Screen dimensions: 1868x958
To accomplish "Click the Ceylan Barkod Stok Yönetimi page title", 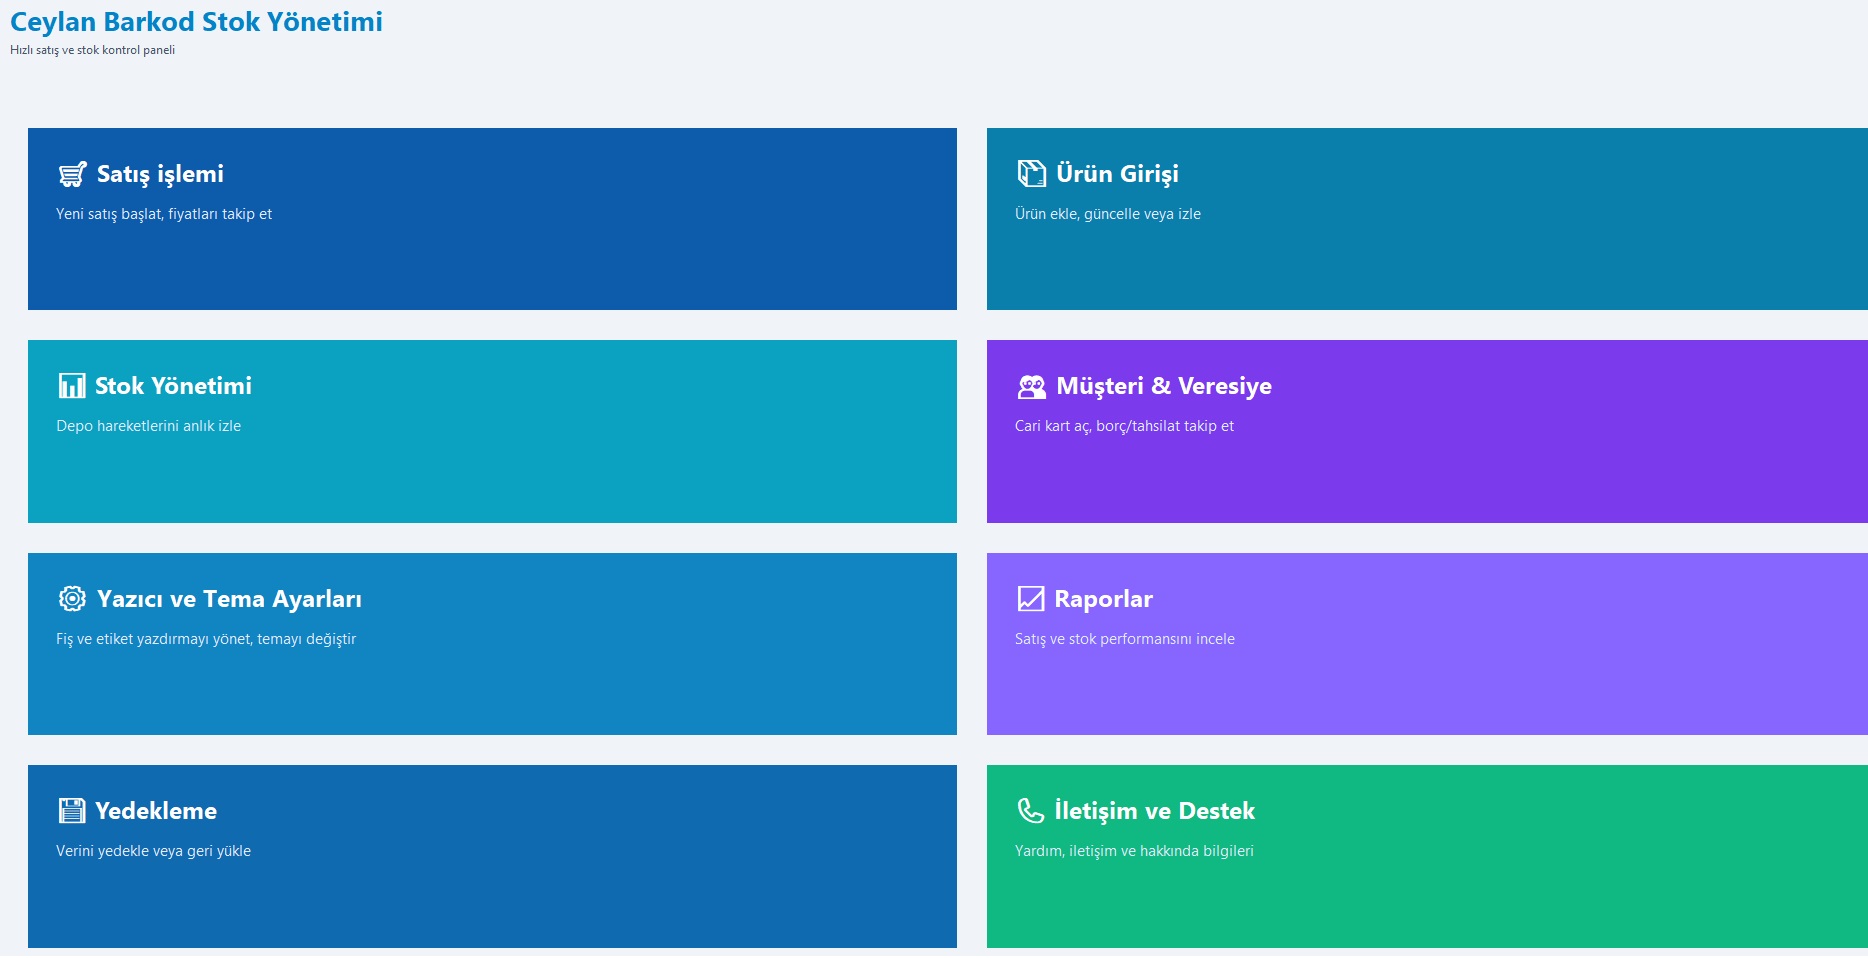I will point(196,22).
